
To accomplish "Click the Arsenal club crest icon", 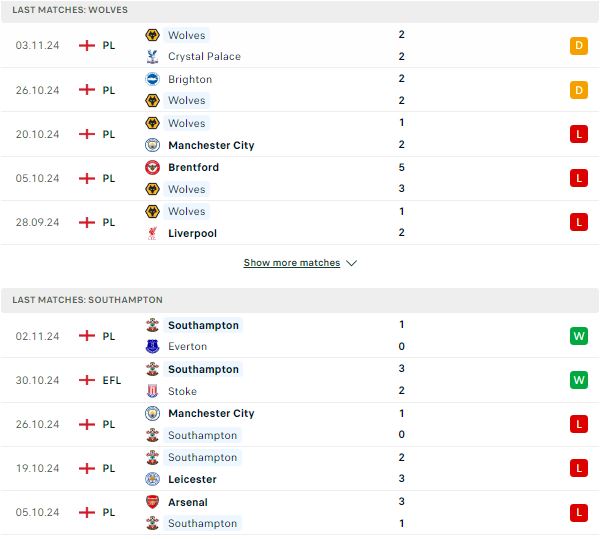I will point(152,502).
